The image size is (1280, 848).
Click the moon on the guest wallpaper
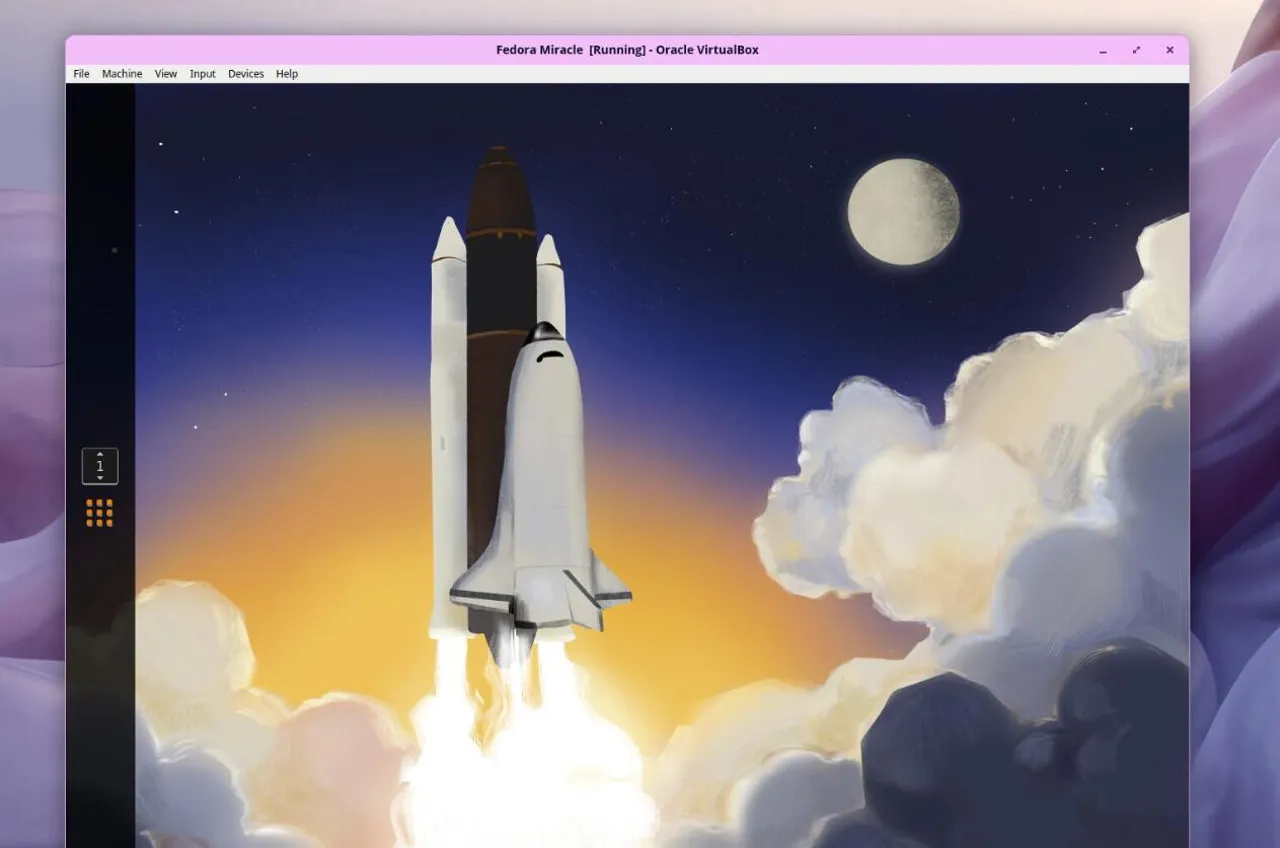[903, 212]
